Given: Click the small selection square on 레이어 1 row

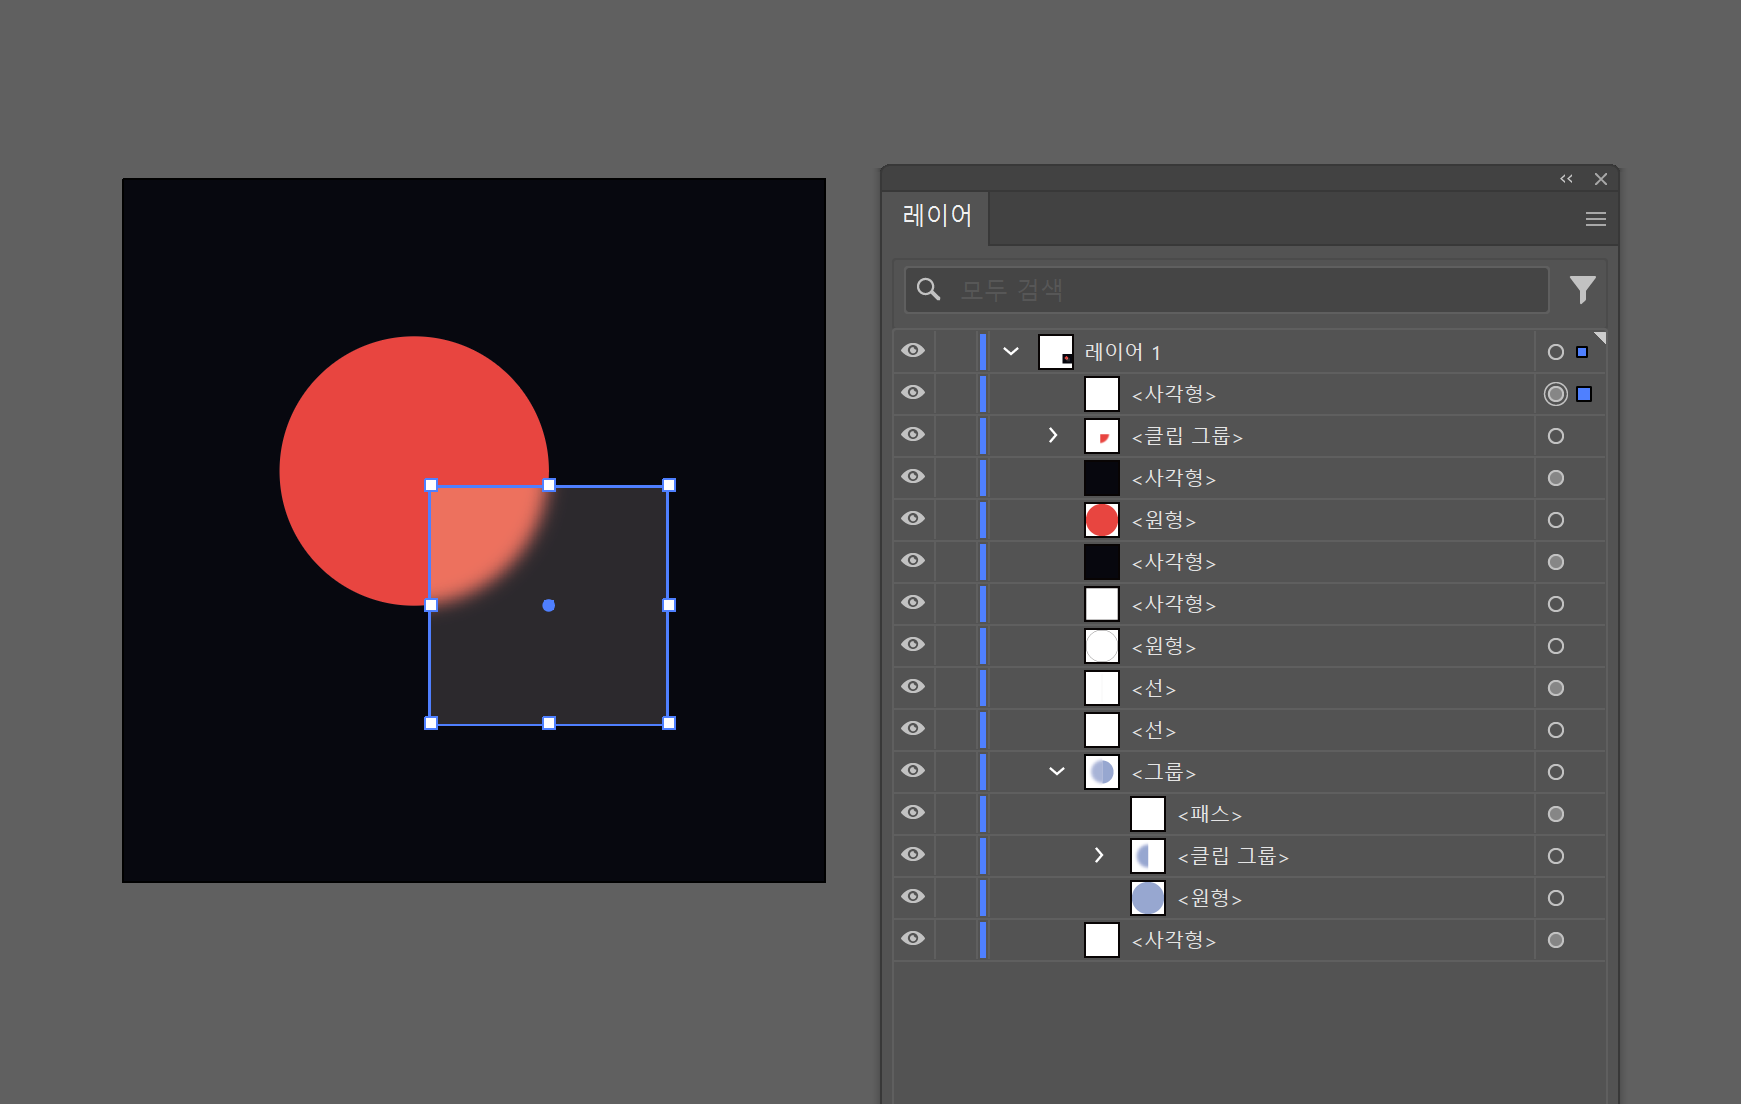Looking at the screenshot, I should click(1582, 352).
